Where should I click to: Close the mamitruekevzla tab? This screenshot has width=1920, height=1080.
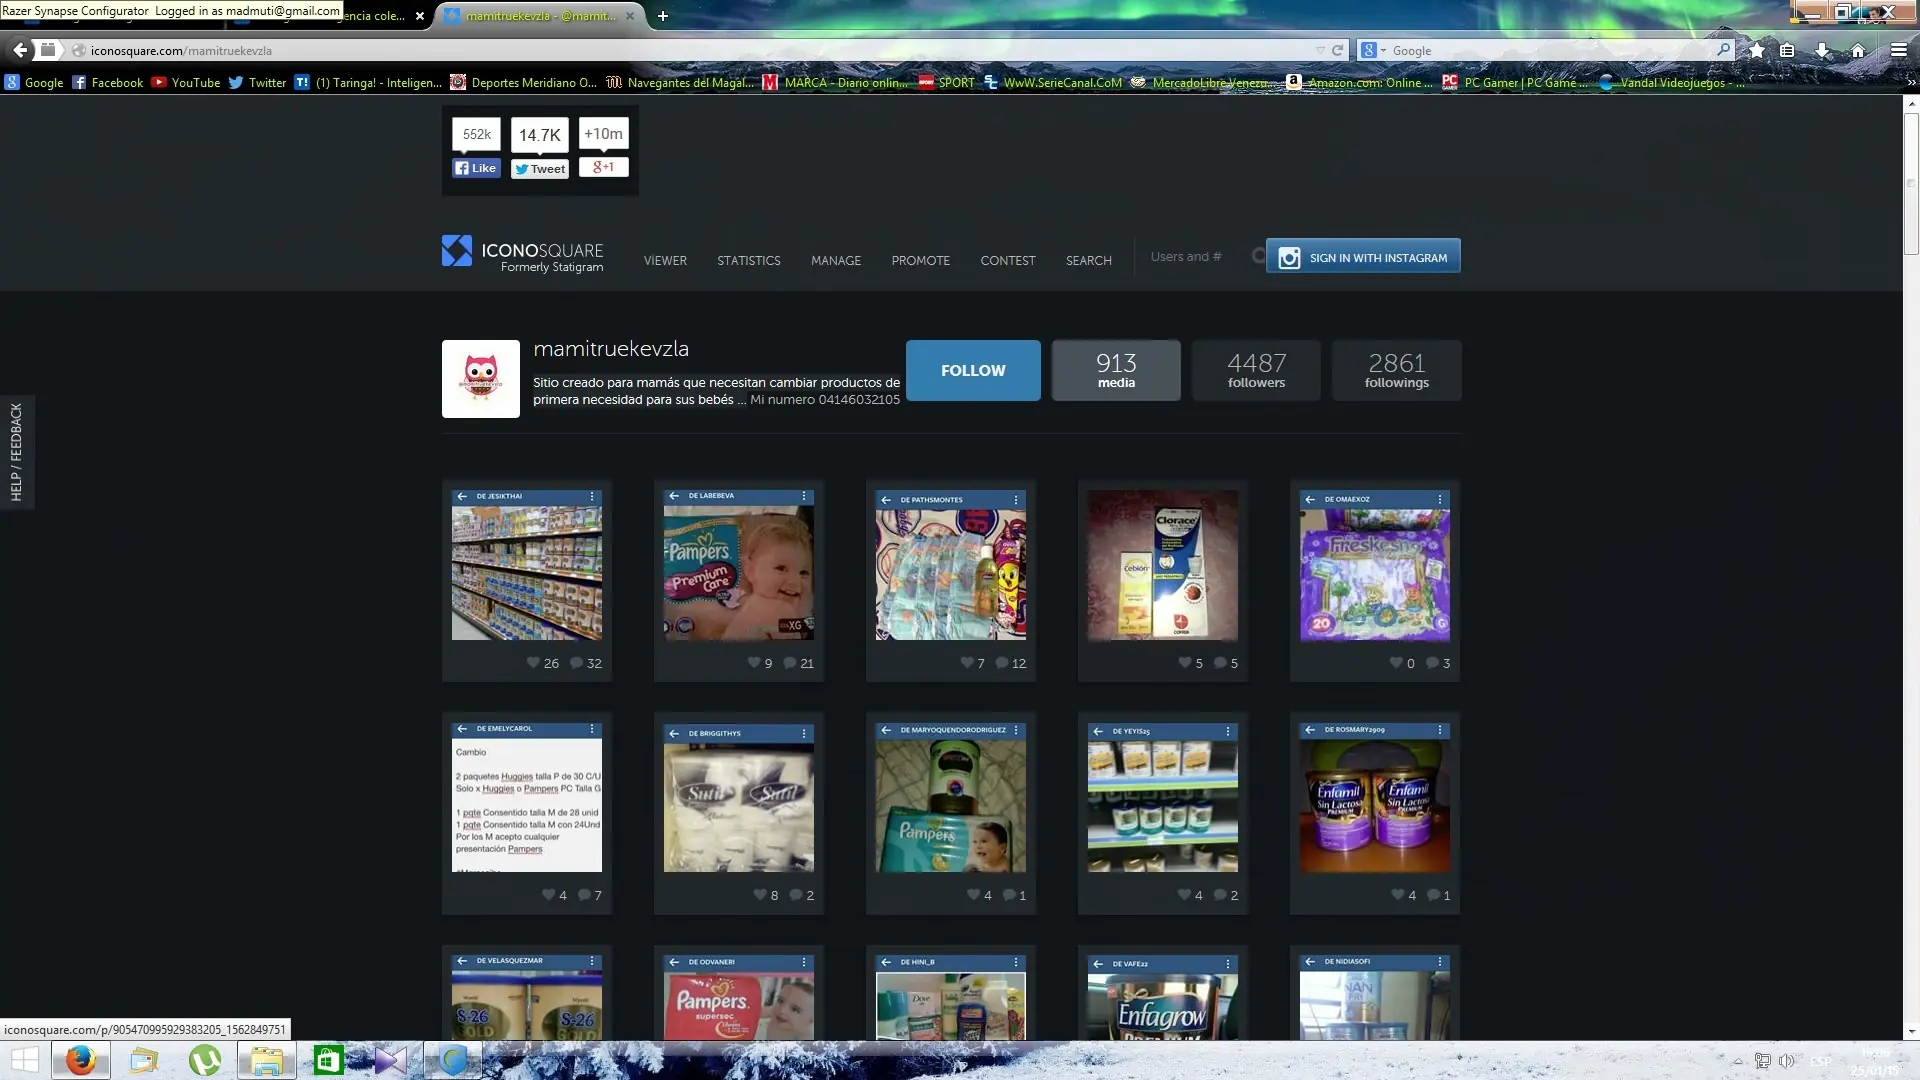pos(630,16)
